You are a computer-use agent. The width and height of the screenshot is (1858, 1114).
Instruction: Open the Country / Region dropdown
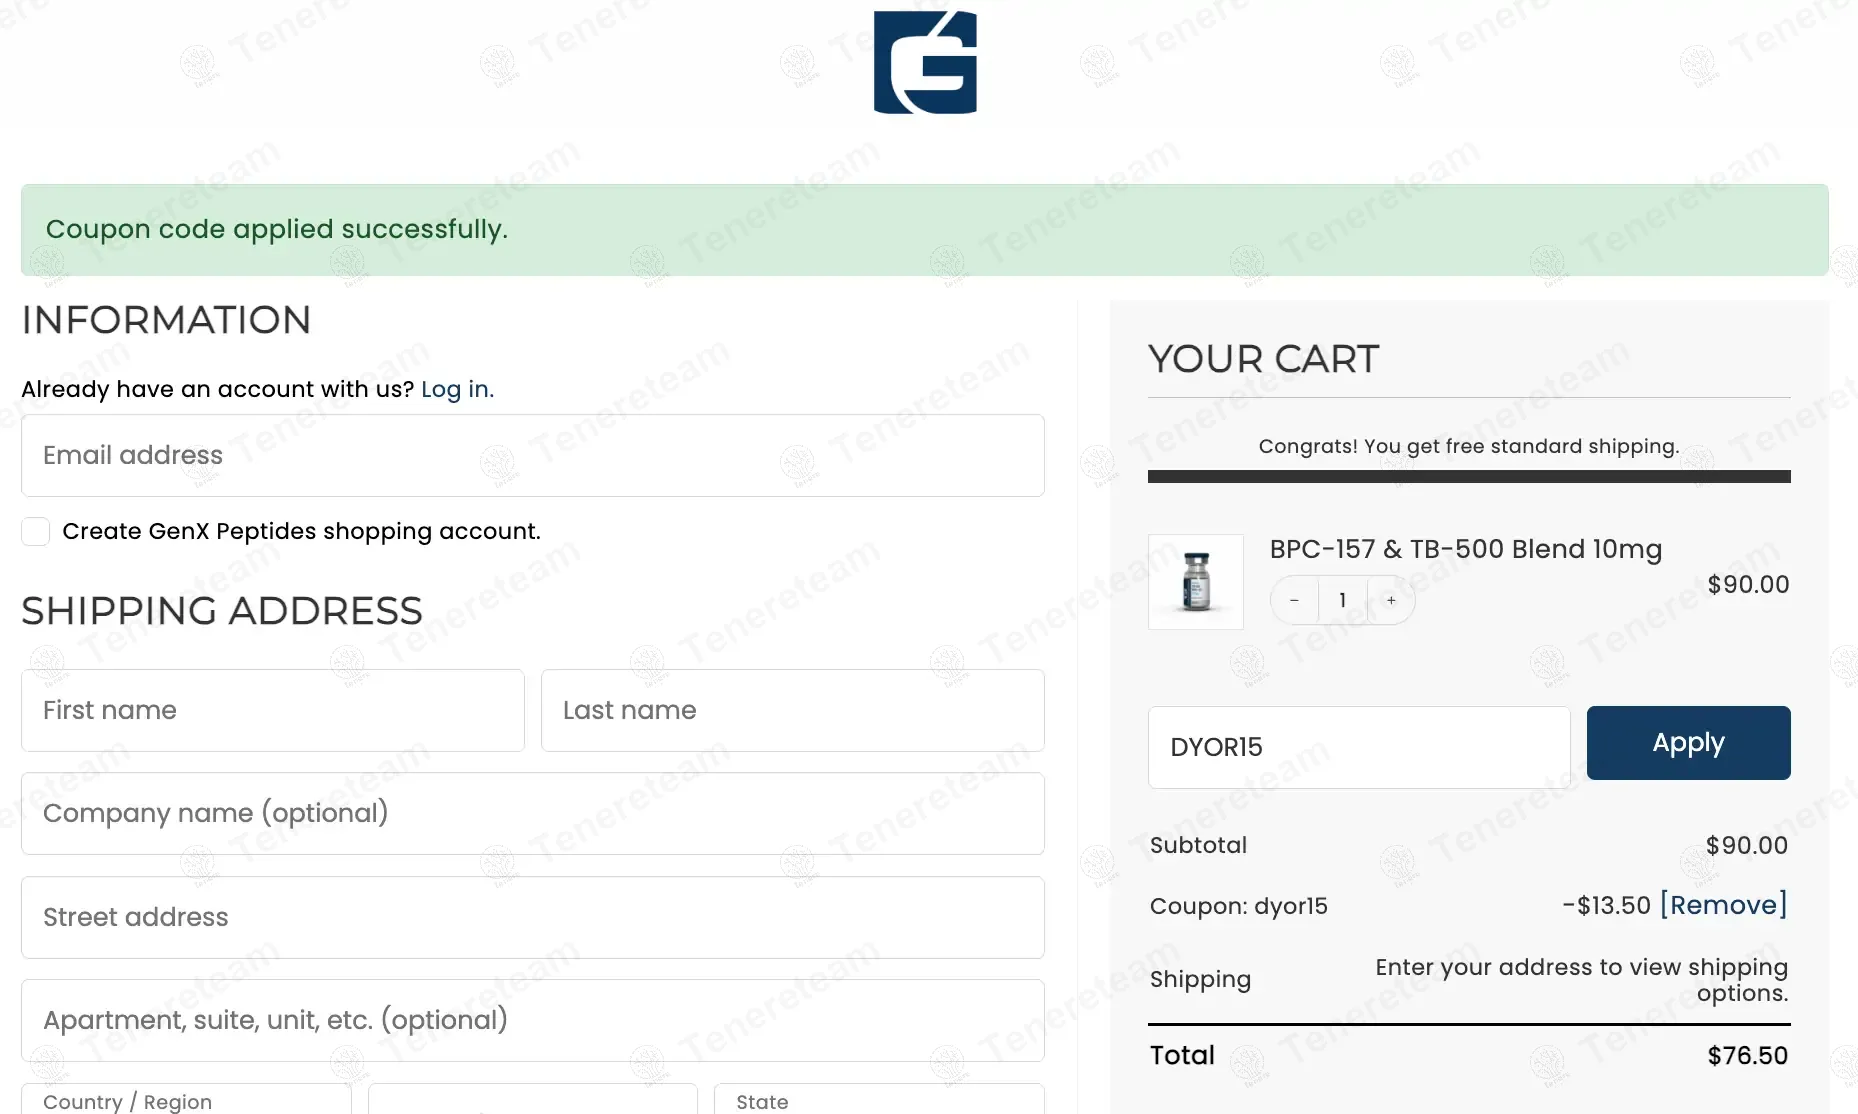pos(186,1100)
